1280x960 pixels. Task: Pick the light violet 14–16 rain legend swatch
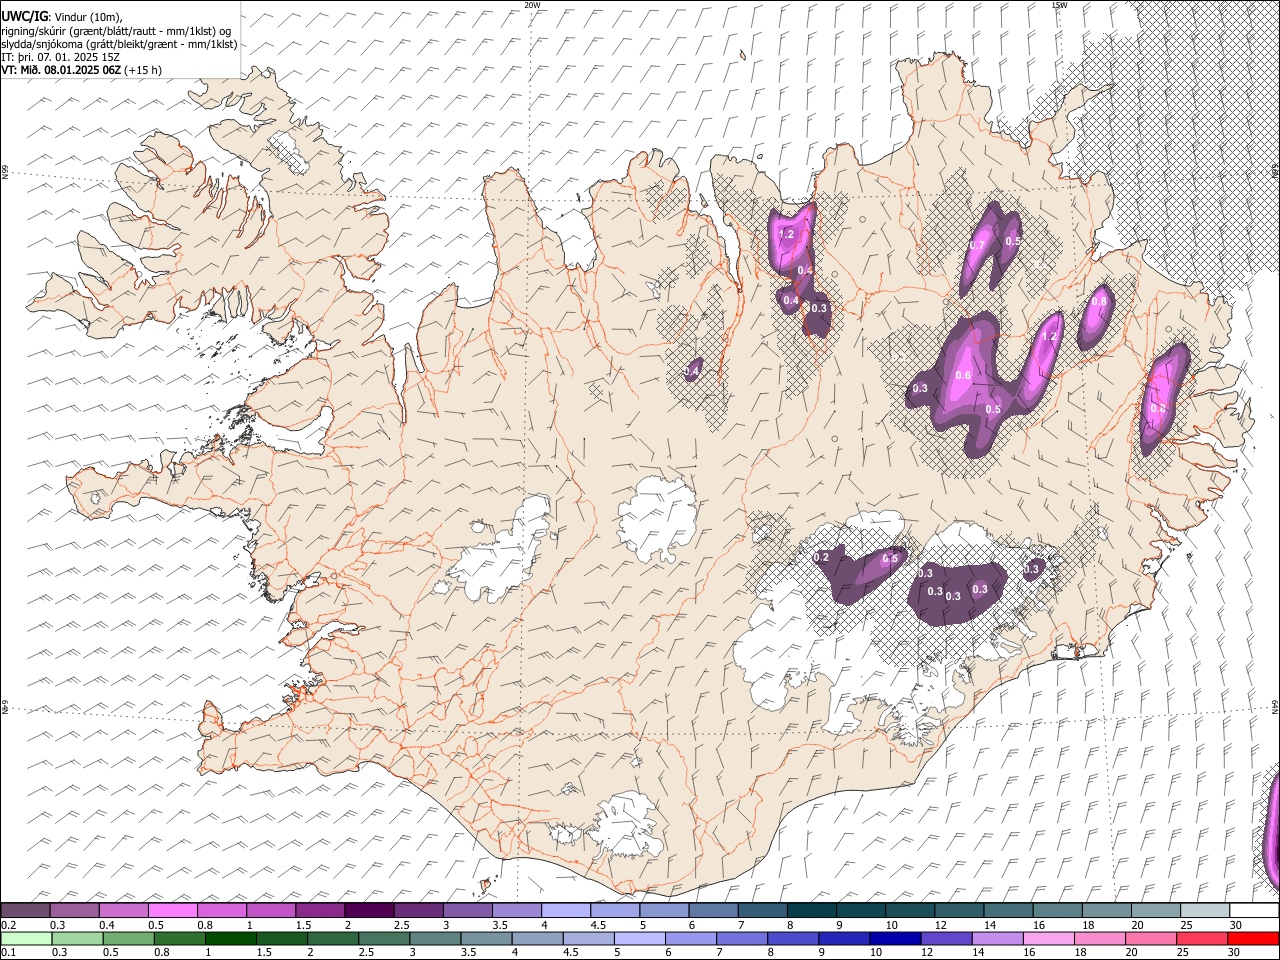pos(998,938)
